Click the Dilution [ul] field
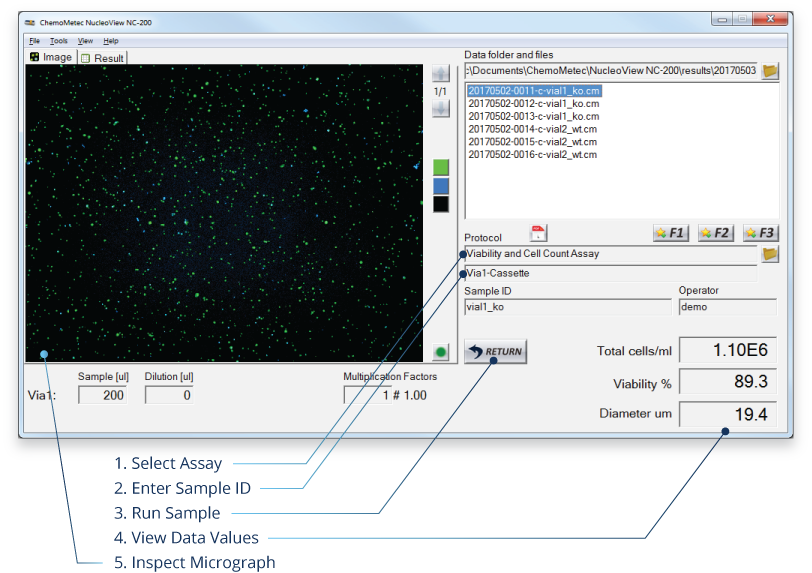Viewport: 812px width, 573px height. [169, 395]
